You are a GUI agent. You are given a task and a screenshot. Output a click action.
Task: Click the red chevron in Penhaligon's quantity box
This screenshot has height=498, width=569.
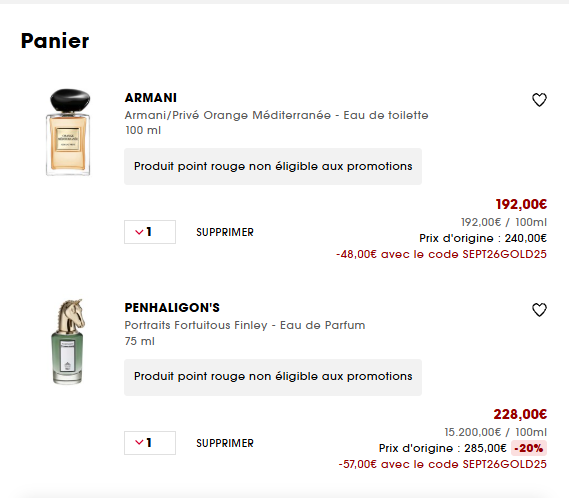[139, 442]
